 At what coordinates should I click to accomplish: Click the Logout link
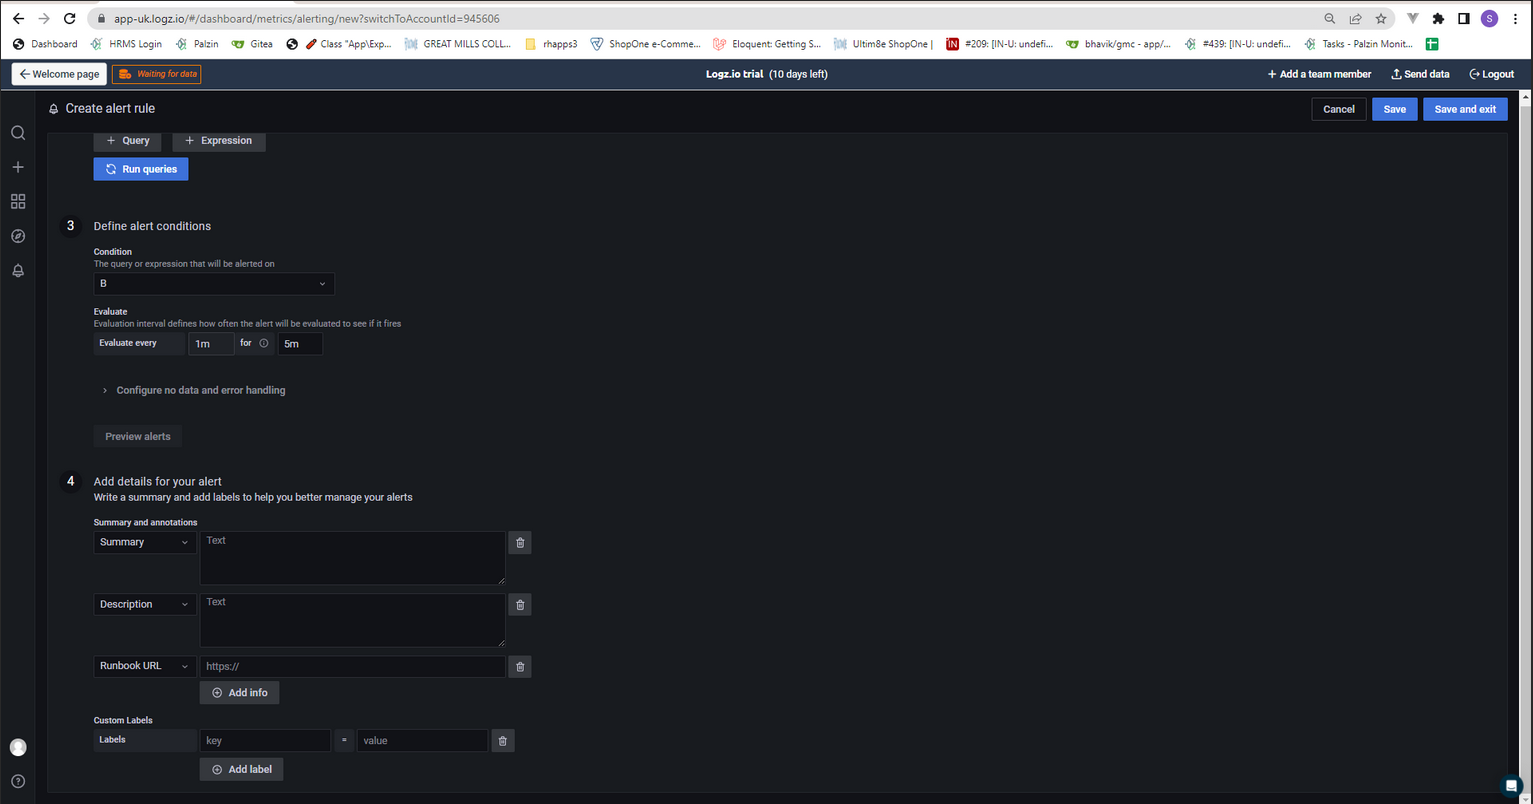[x=1491, y=74]
